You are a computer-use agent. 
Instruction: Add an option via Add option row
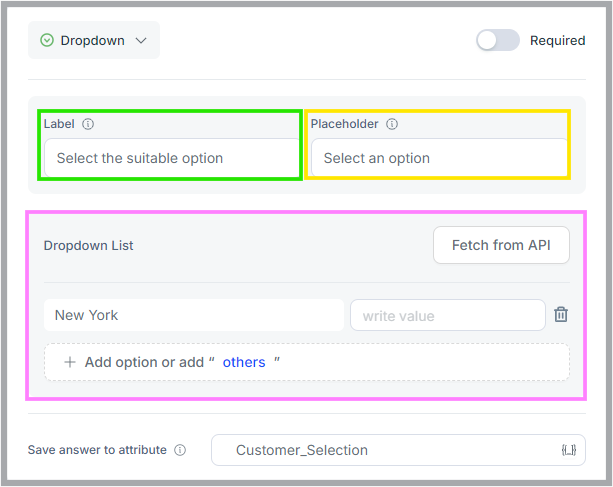(307, 362)
